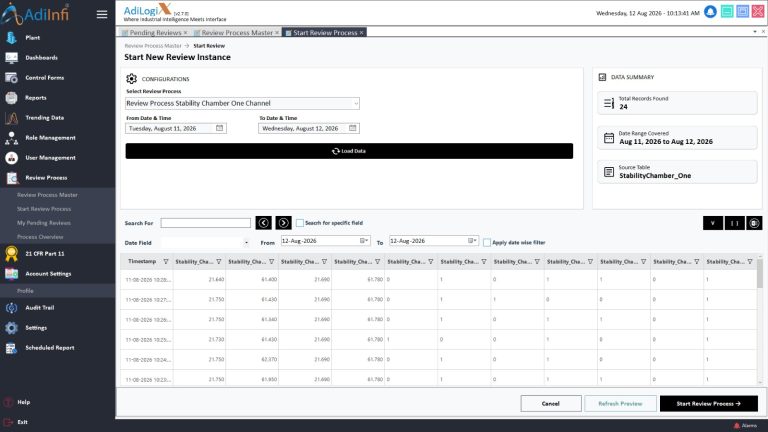The image size is (768, 432).
Task: Switch to the Review Process Master tab
Action: click(237, 33)
